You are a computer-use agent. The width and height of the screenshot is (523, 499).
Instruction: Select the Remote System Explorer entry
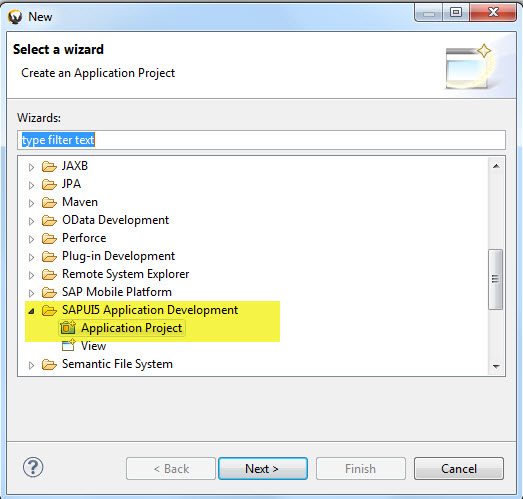[125, 274]
